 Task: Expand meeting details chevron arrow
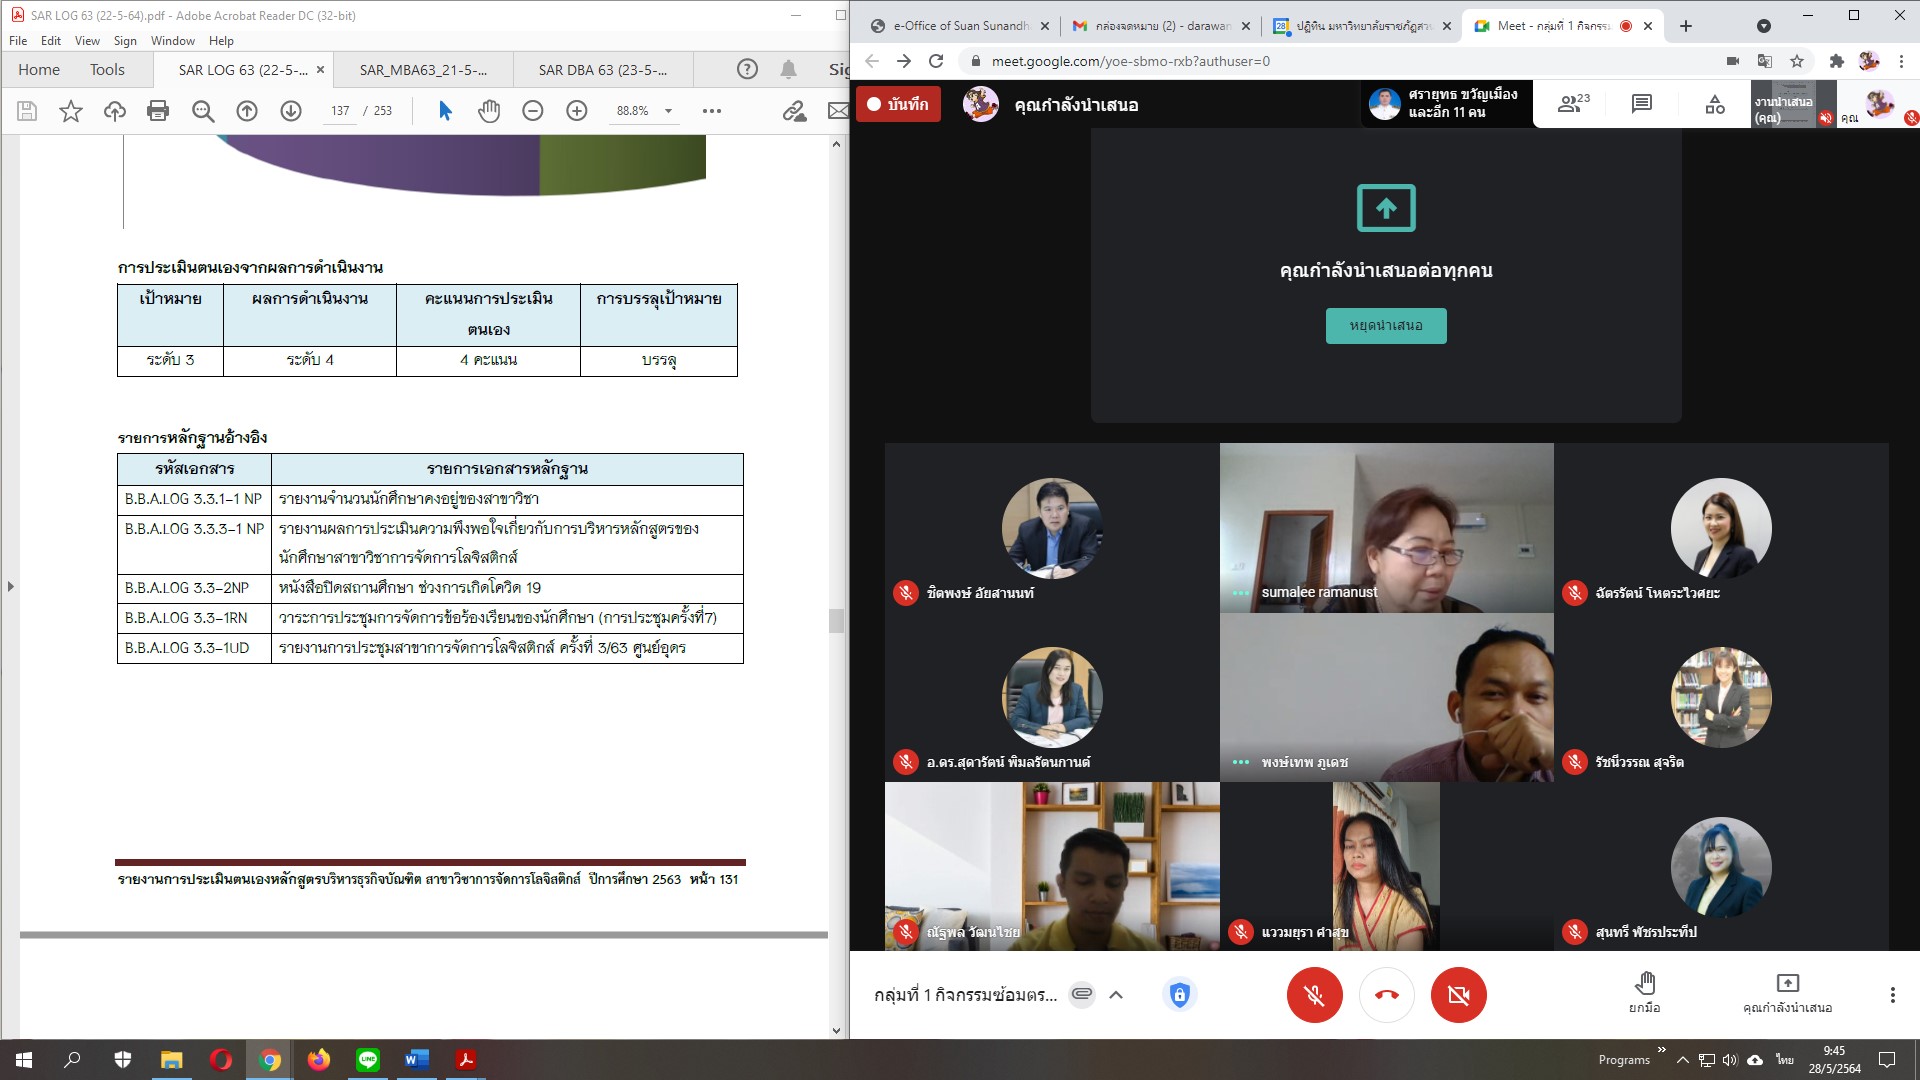pos(1116,995)
